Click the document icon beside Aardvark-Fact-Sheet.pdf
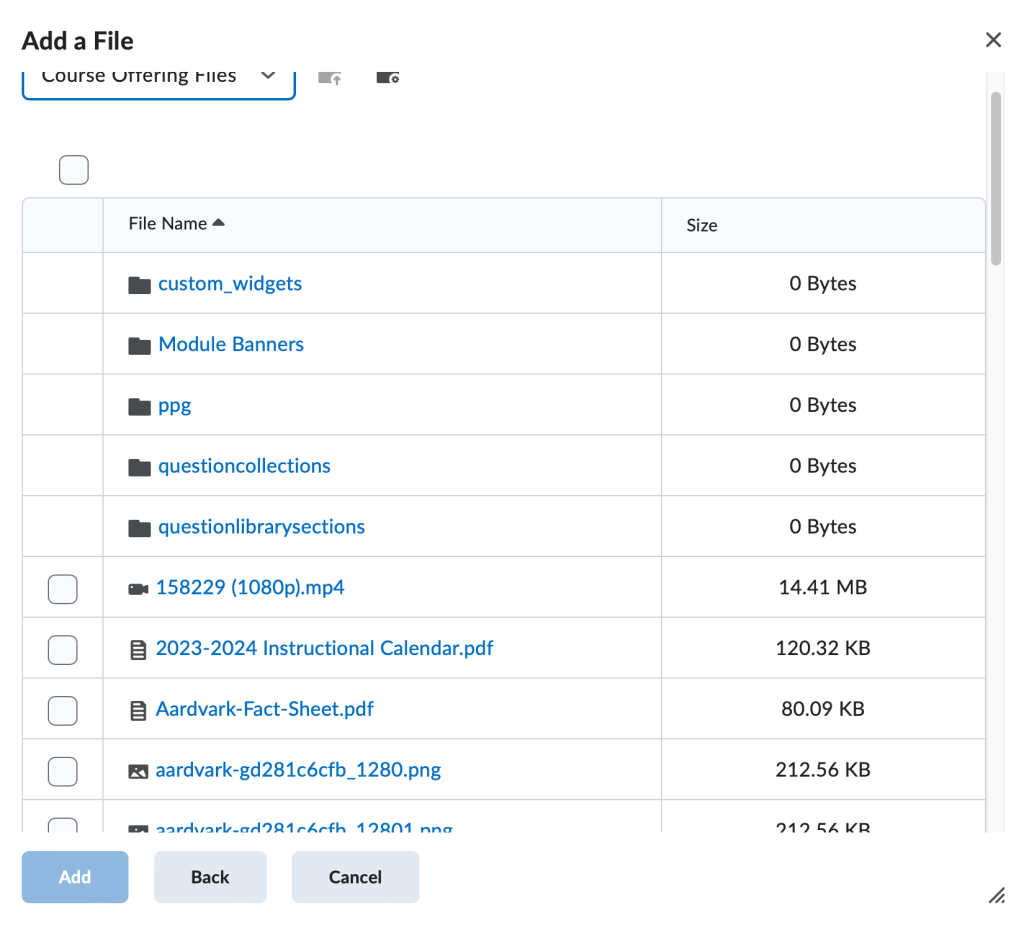This screenshot has width=1024, height=928. pos(138,711)
